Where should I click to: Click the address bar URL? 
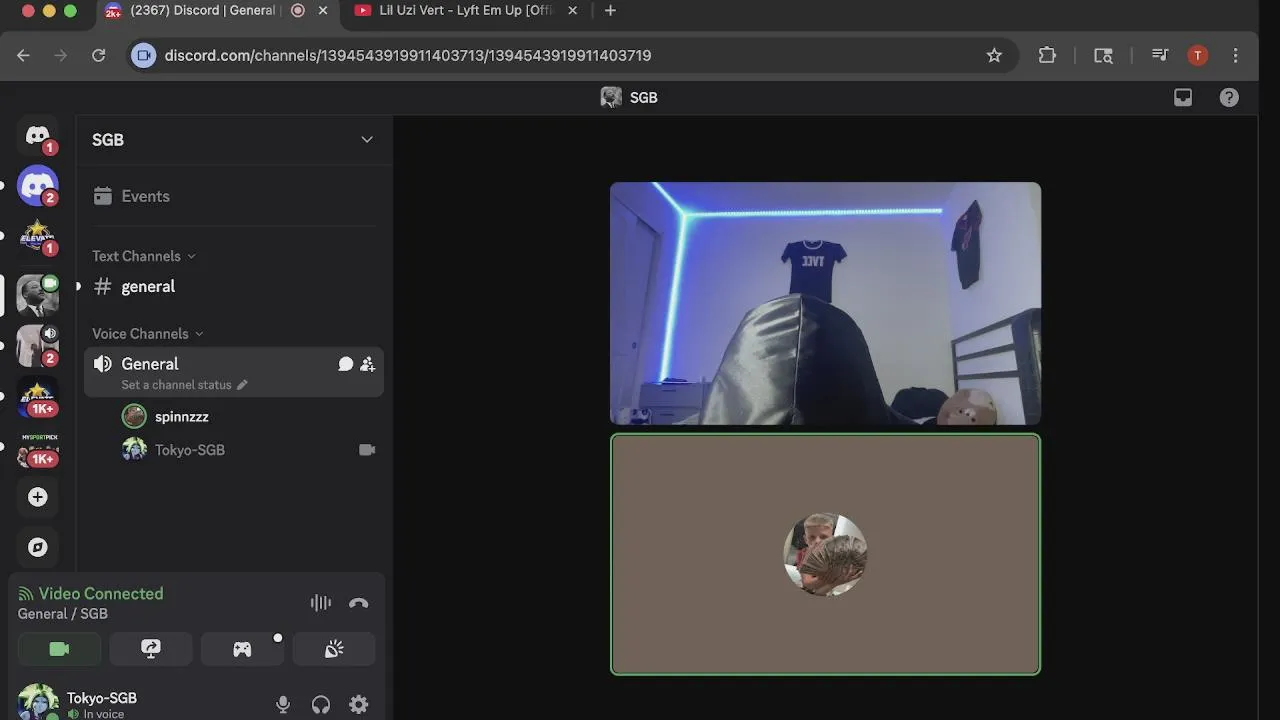tap(408, 56)
